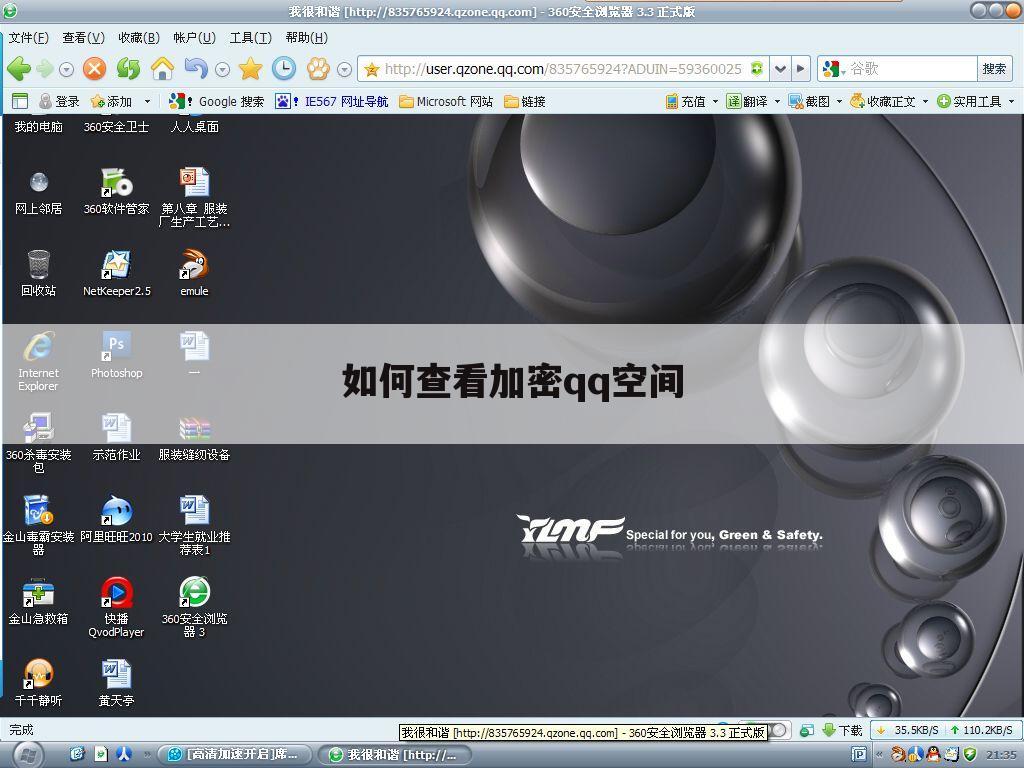Screen dimensions: 1024x768
Task: Expand the 收藏正文 dropdown arrow
Action: [x=925, y=101]
